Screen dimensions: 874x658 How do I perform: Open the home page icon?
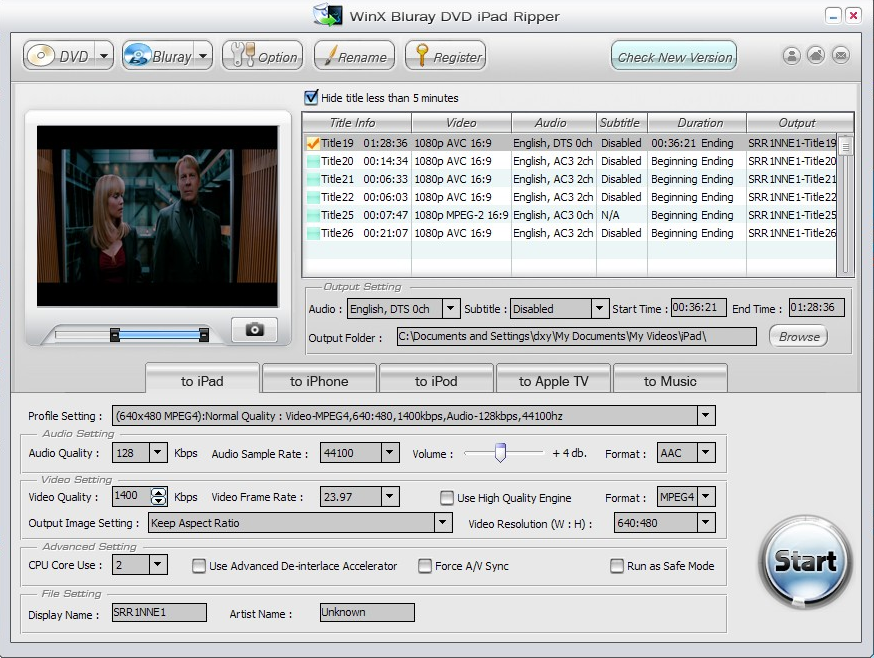tap(816, 56)
